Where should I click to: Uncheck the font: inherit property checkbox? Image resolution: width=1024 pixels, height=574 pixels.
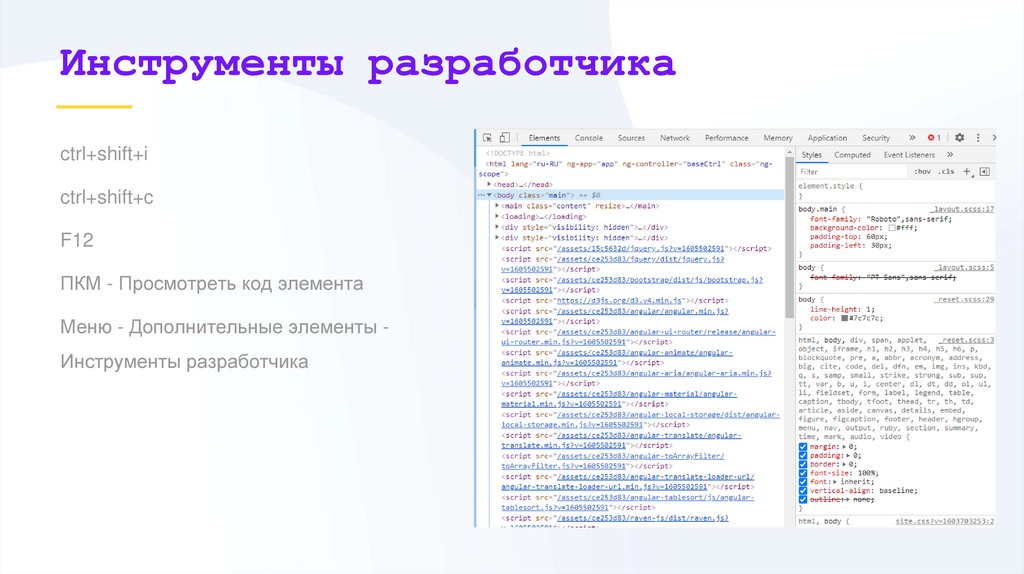coord(803,482)
